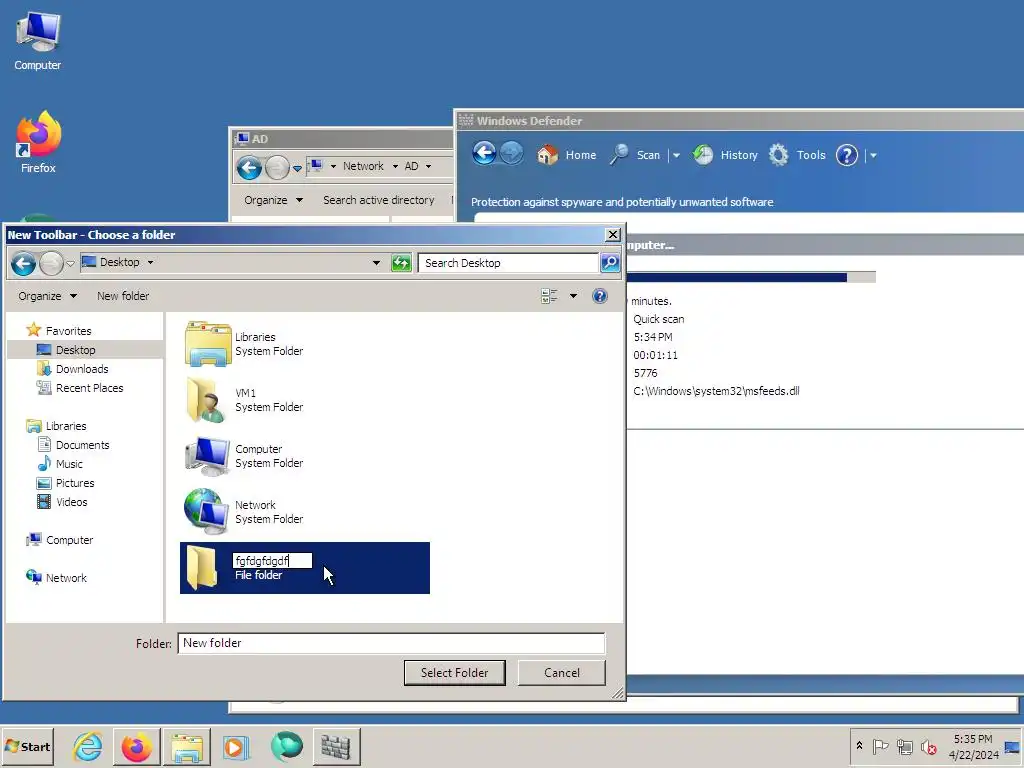
Task: Click the muted volume tray icon
Action: (x=928, y=746)
